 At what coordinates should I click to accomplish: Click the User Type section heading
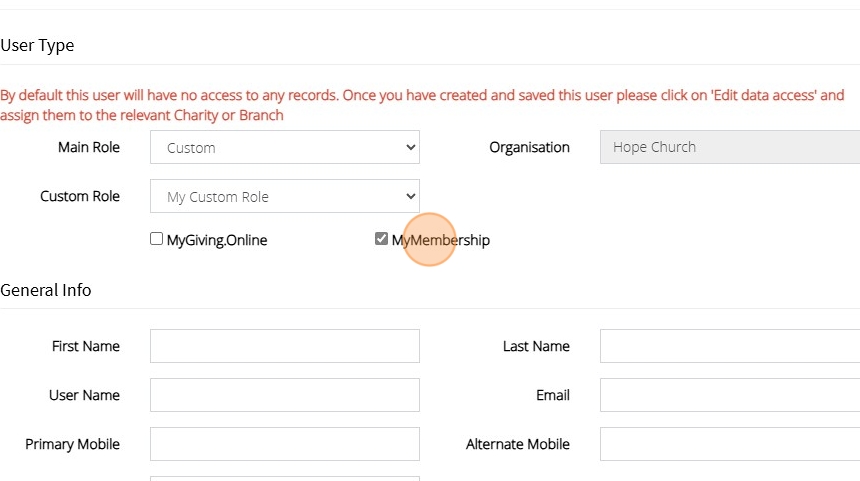37,45
